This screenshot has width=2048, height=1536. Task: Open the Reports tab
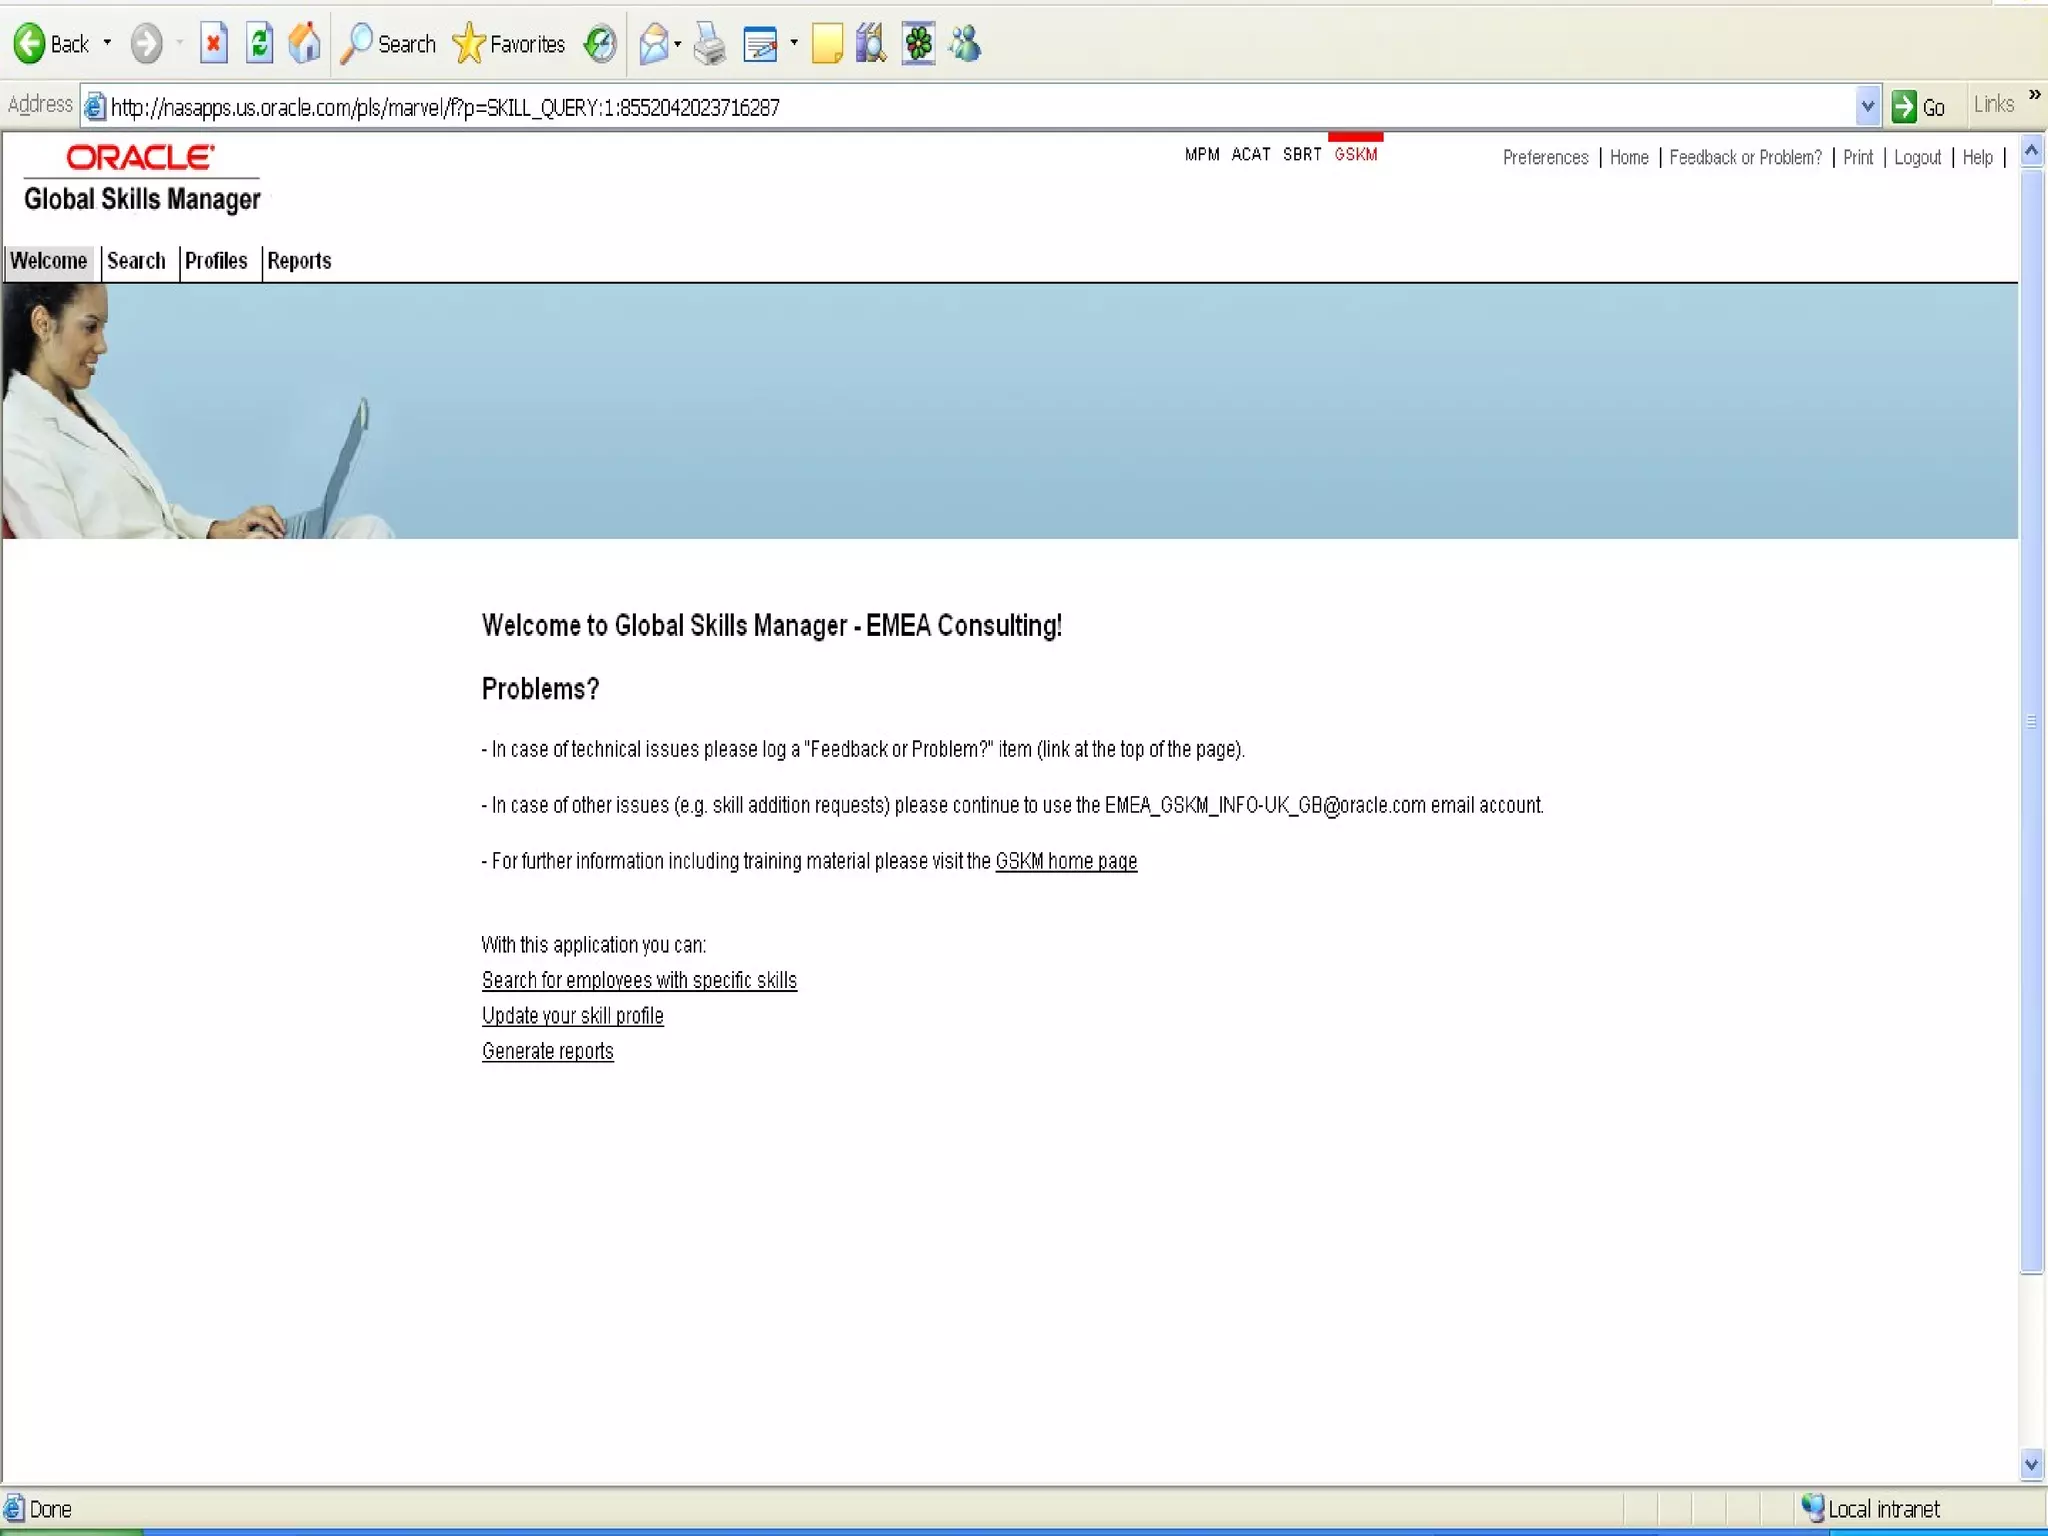tap(299, 261)
